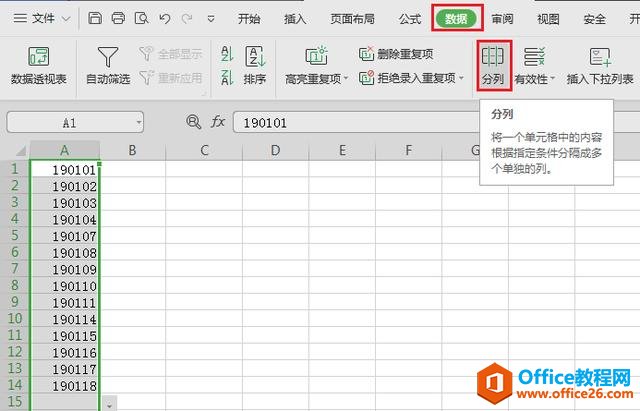The width and height of the screenshot is (640, 411).
Task: Select column A header
Action: (65, 150)
